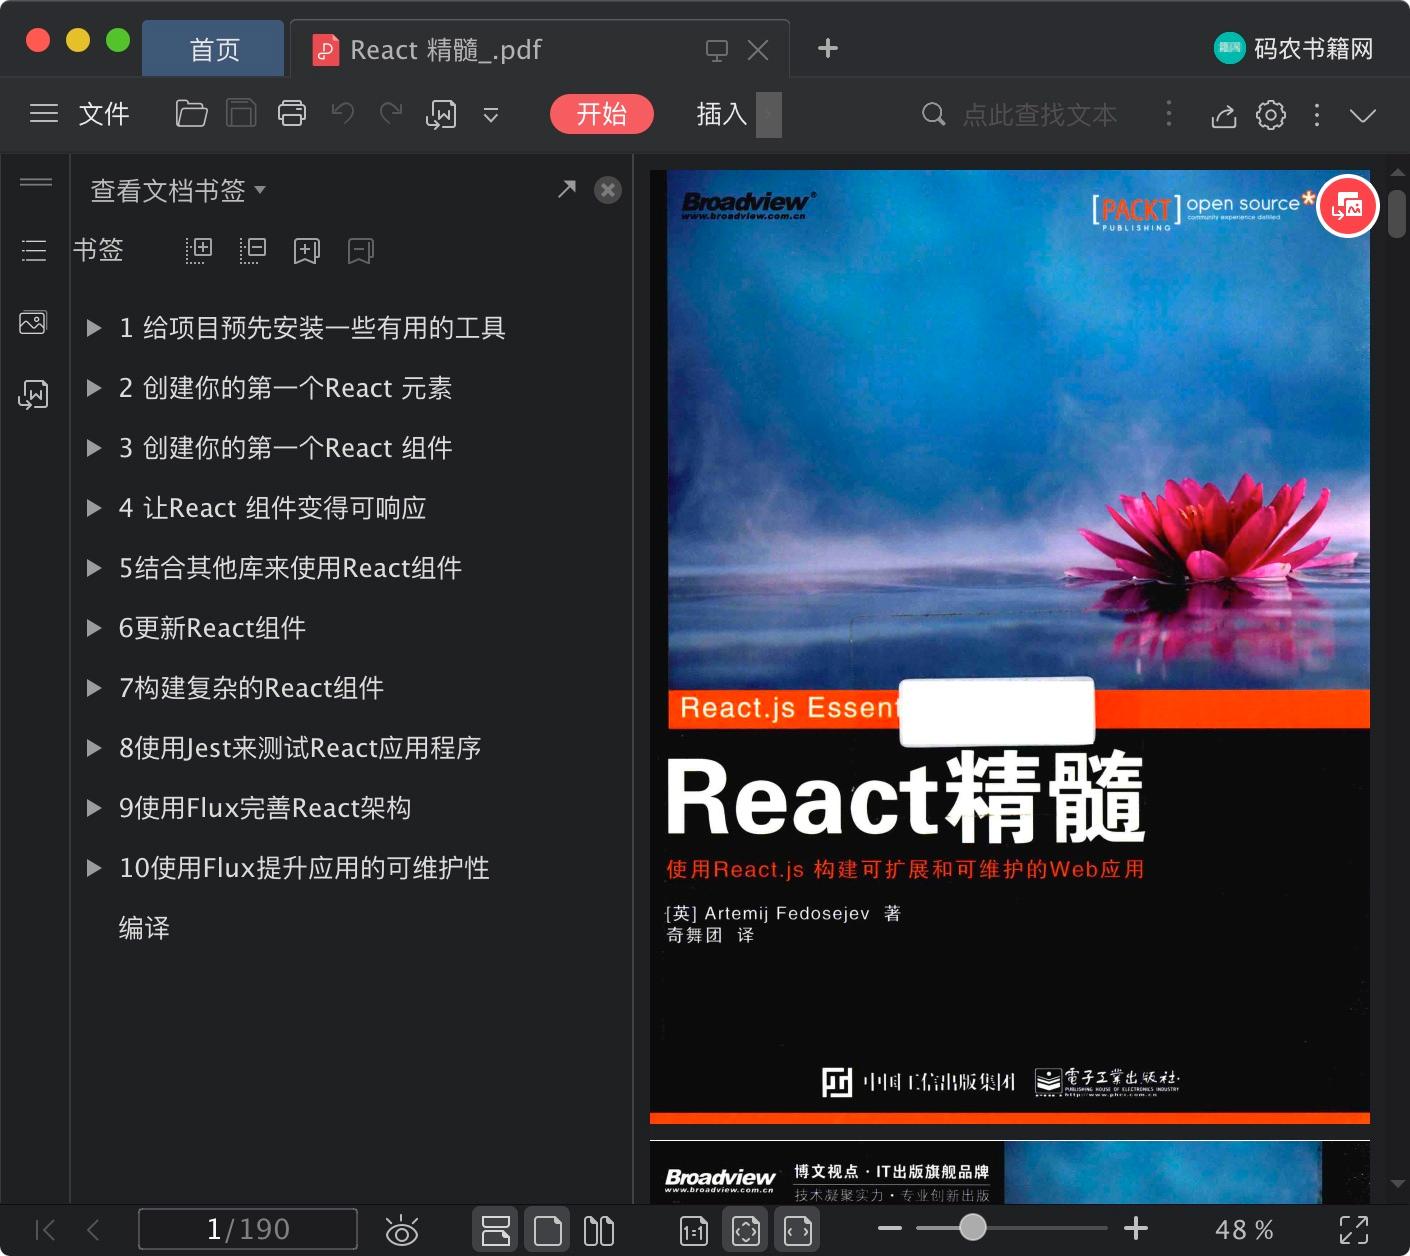1410x1256 pixels.
Task: Click the print icon
Action: click(292, 114)
